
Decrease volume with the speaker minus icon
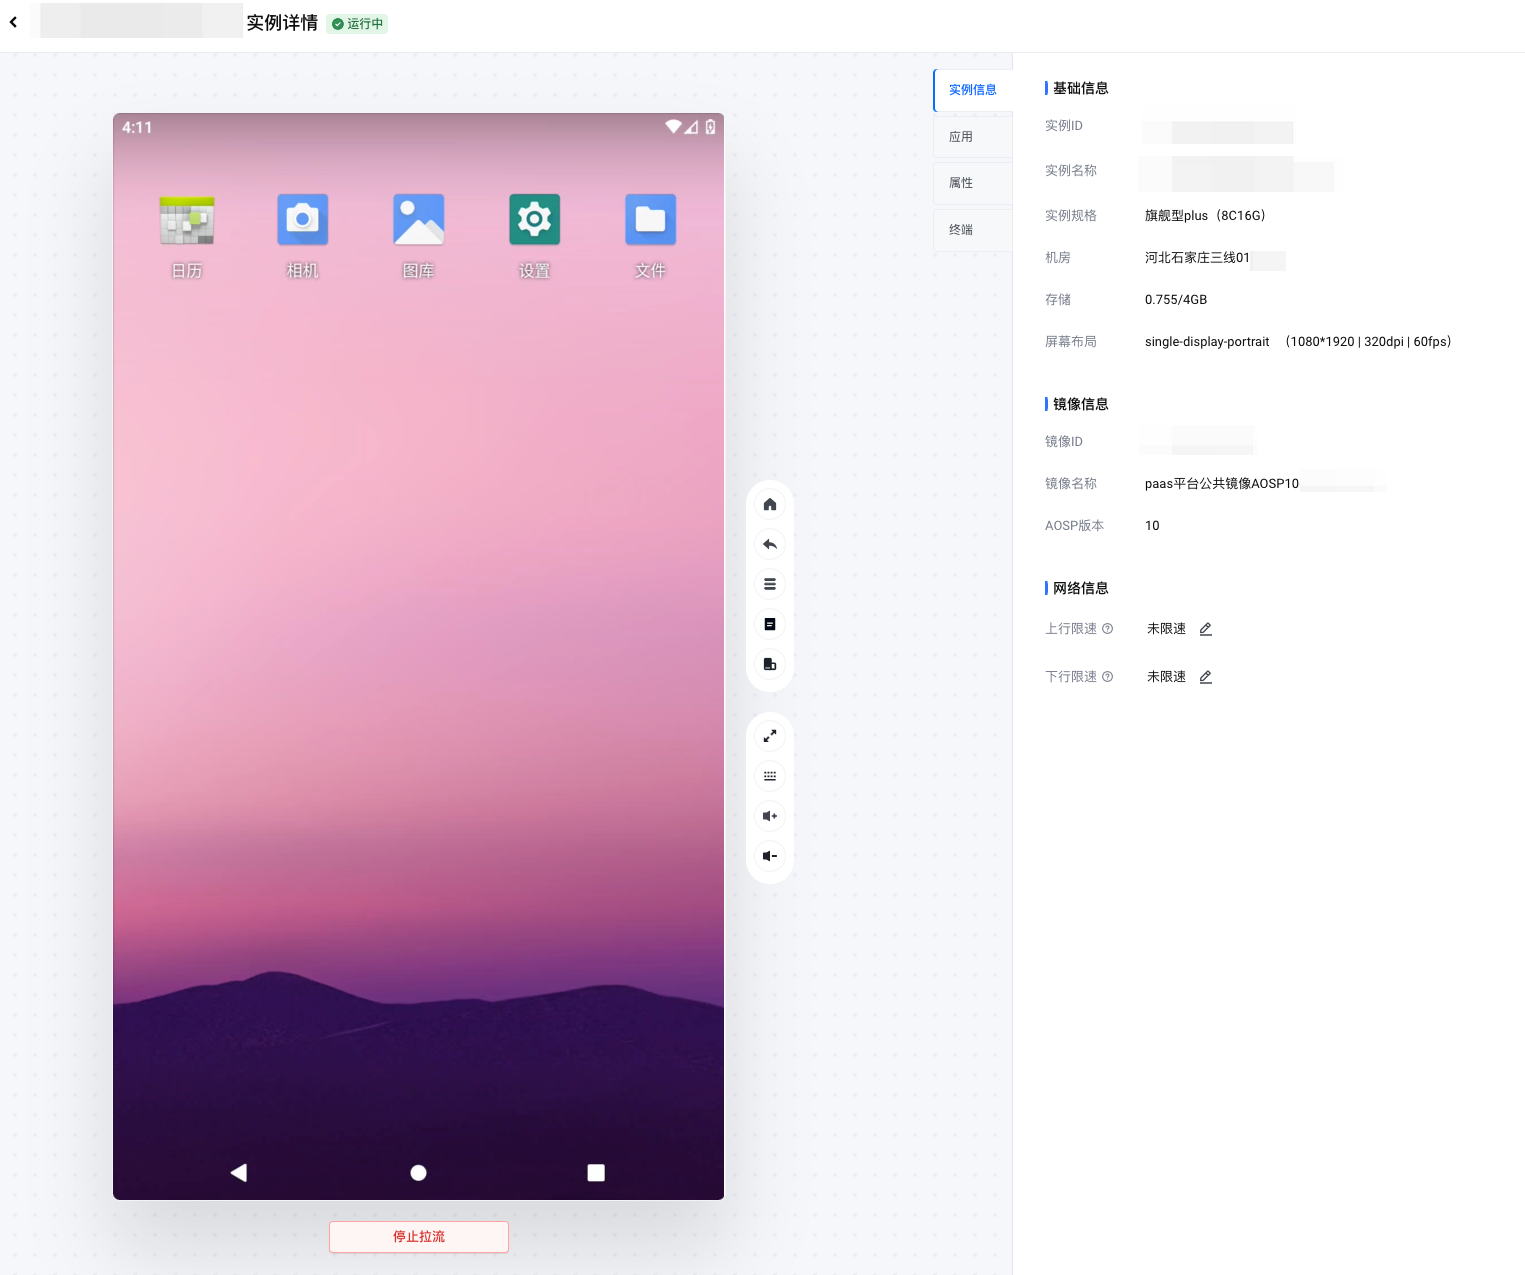[x=770, y=856]
